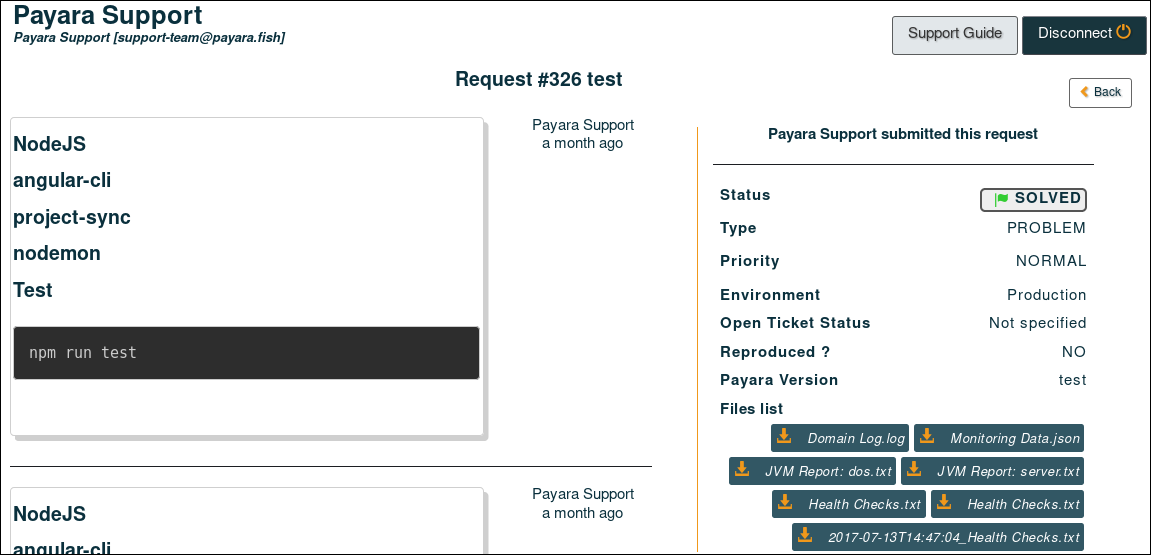The width and height of the screenshot is (1151, 555).
Task: Open the Support Guide
Action: click(x=954, y=35)
